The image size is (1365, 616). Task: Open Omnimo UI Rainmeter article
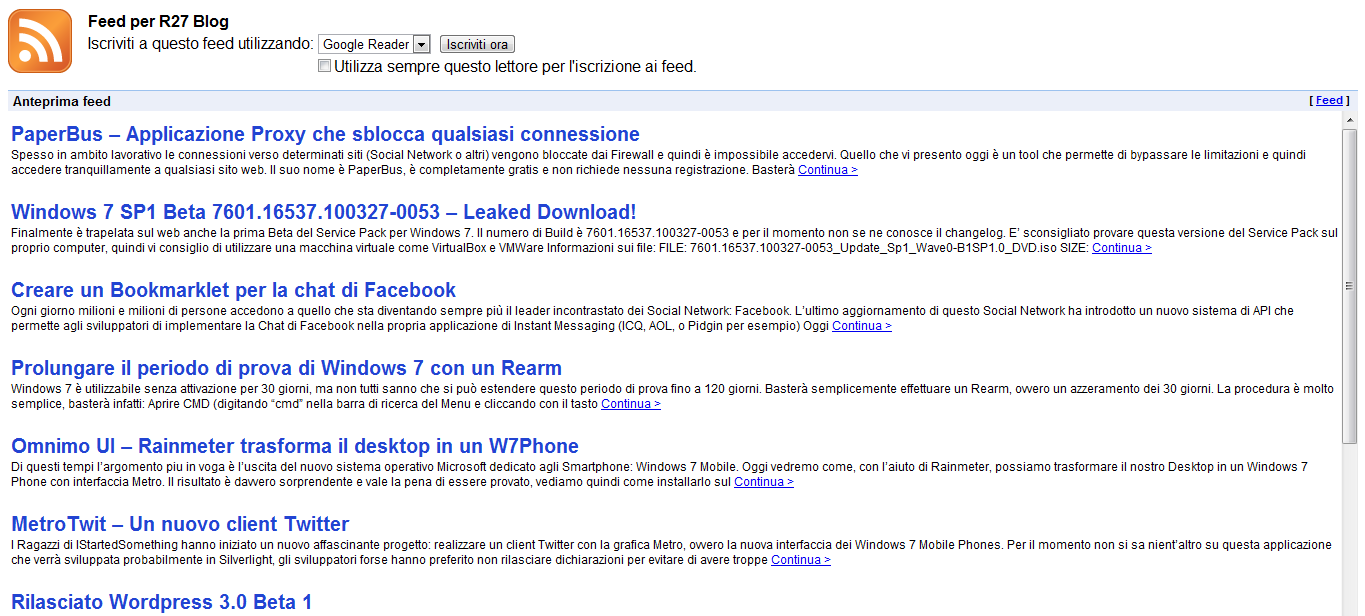point(295,446)
